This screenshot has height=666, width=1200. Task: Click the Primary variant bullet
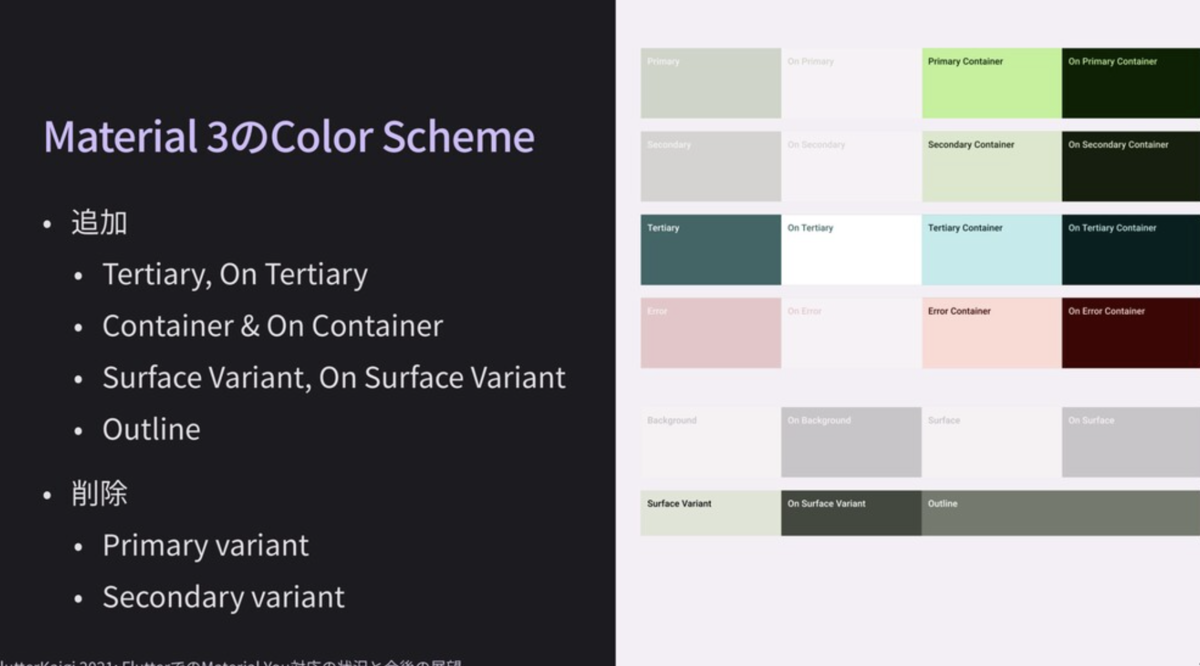[x=206, y=546]
